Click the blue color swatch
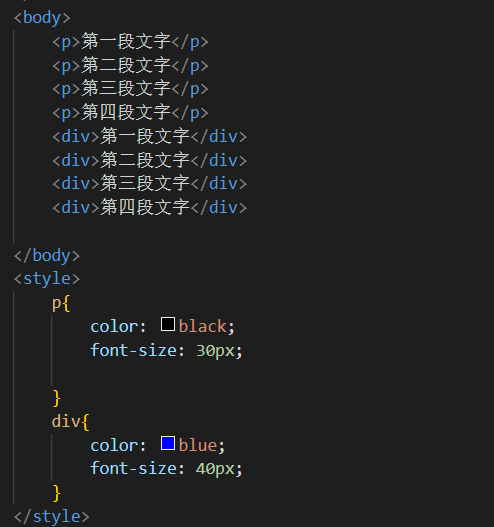This screenshot has height=527, width=494. [168, 443]
